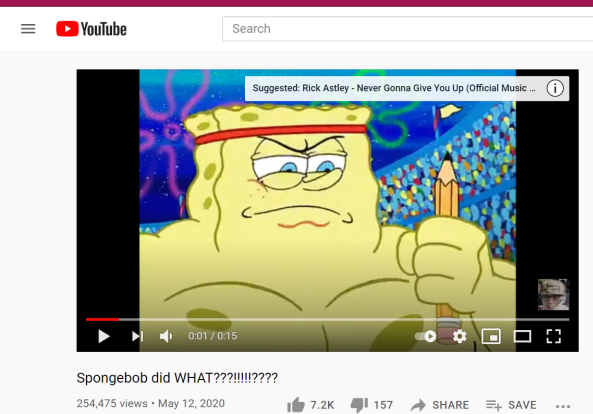Save the video to a playlist
The height and width of the screenshot is (414, 593).
tap(511, 405)
